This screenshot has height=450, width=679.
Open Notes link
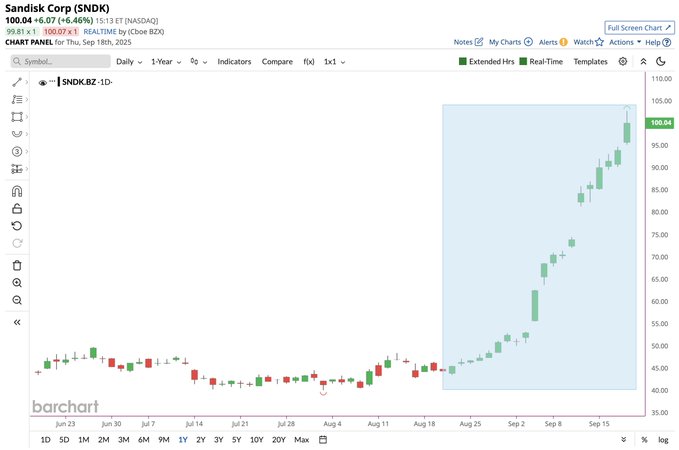pyautogui.click(x=468, y=42)
